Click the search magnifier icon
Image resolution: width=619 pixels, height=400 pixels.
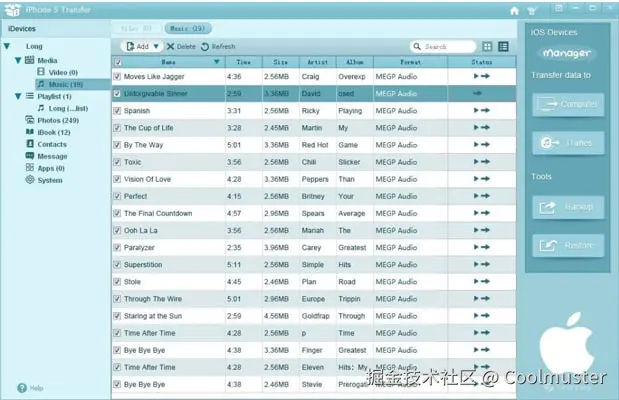pos(417,47)
